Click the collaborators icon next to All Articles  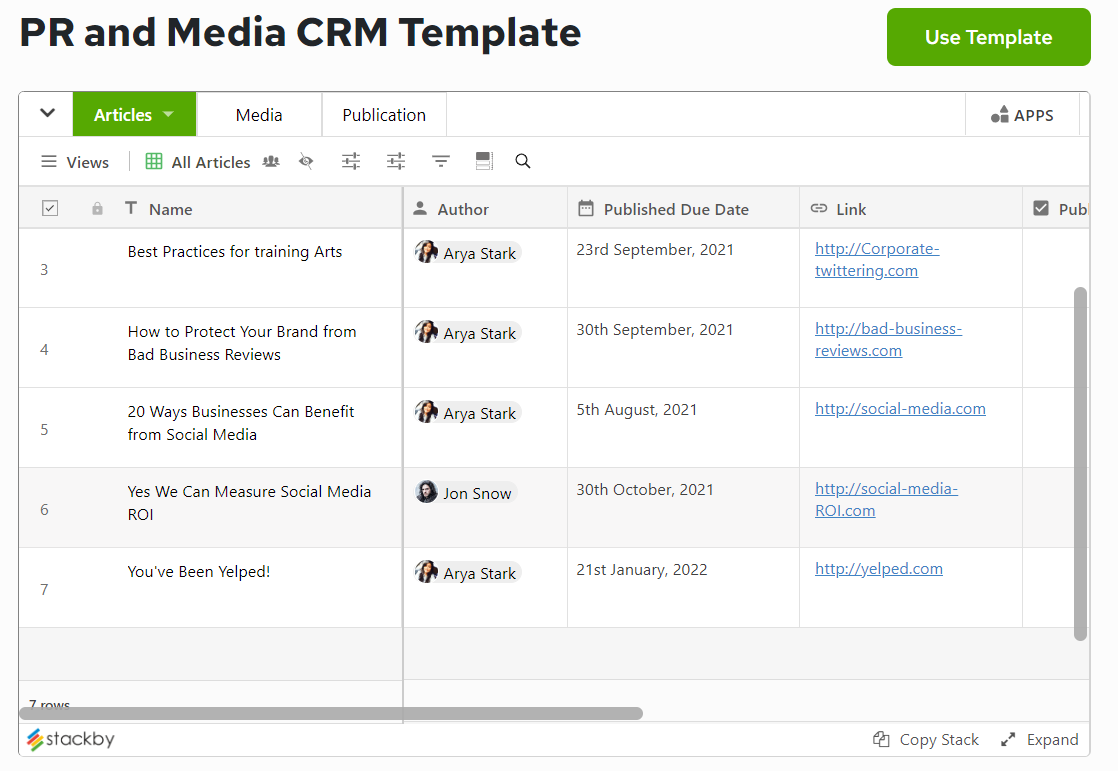click(270, 161)
